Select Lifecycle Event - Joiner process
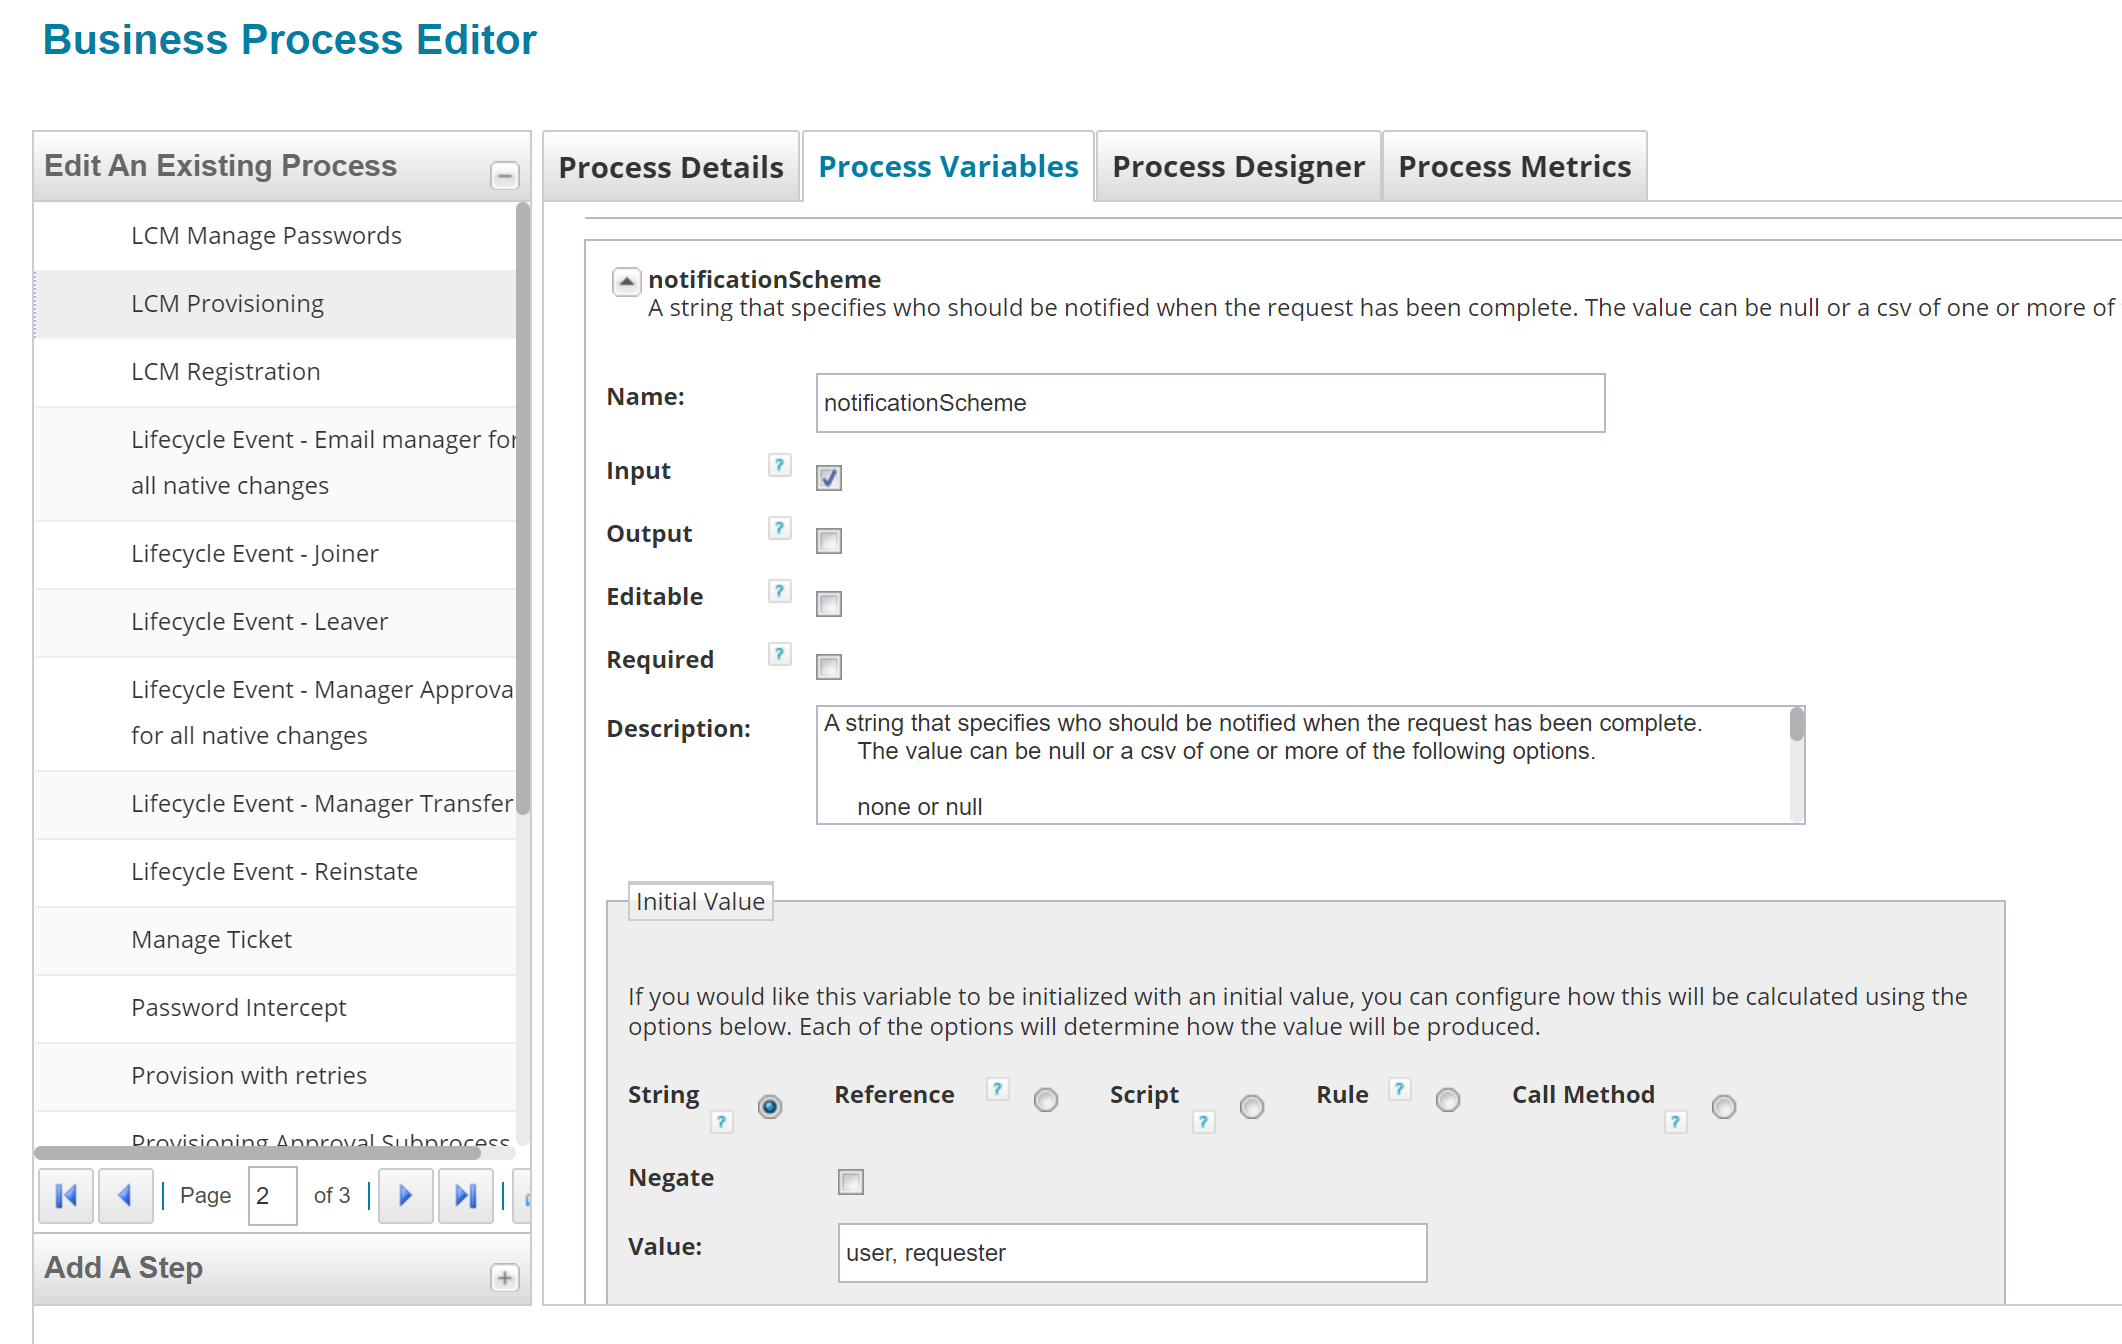The width and height of the screenshot is (2122, 1344). click(255, 554)
